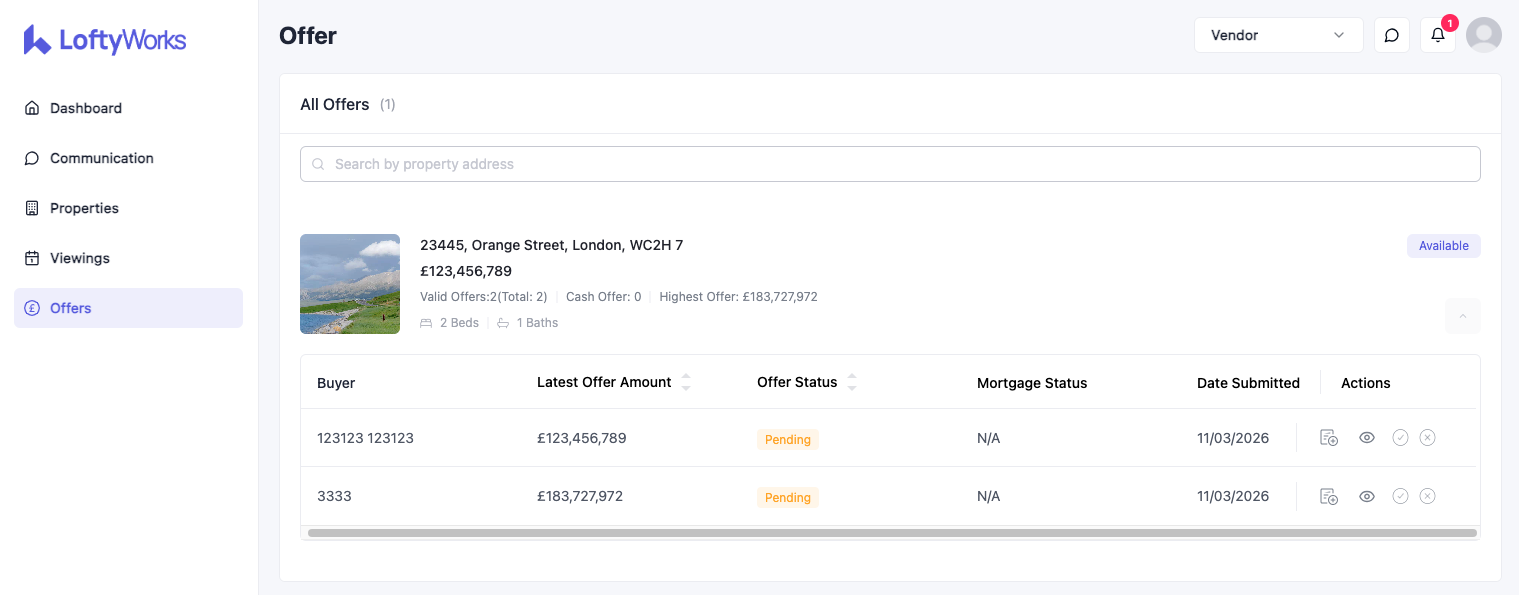Open the notifications bell

(1437, 35)
